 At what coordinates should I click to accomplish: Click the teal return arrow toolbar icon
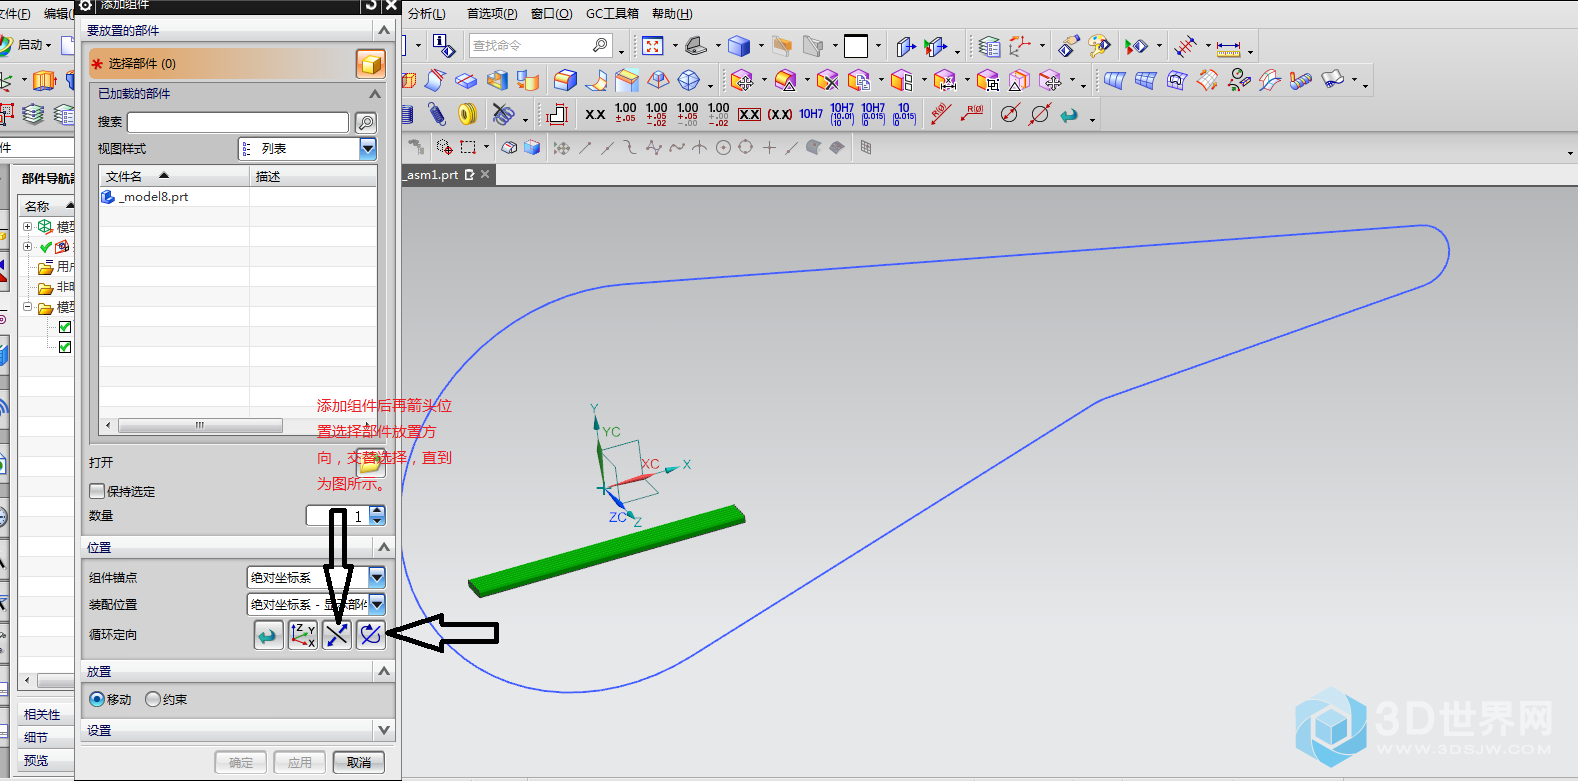pyautogui.click(x=1069, y=115)
